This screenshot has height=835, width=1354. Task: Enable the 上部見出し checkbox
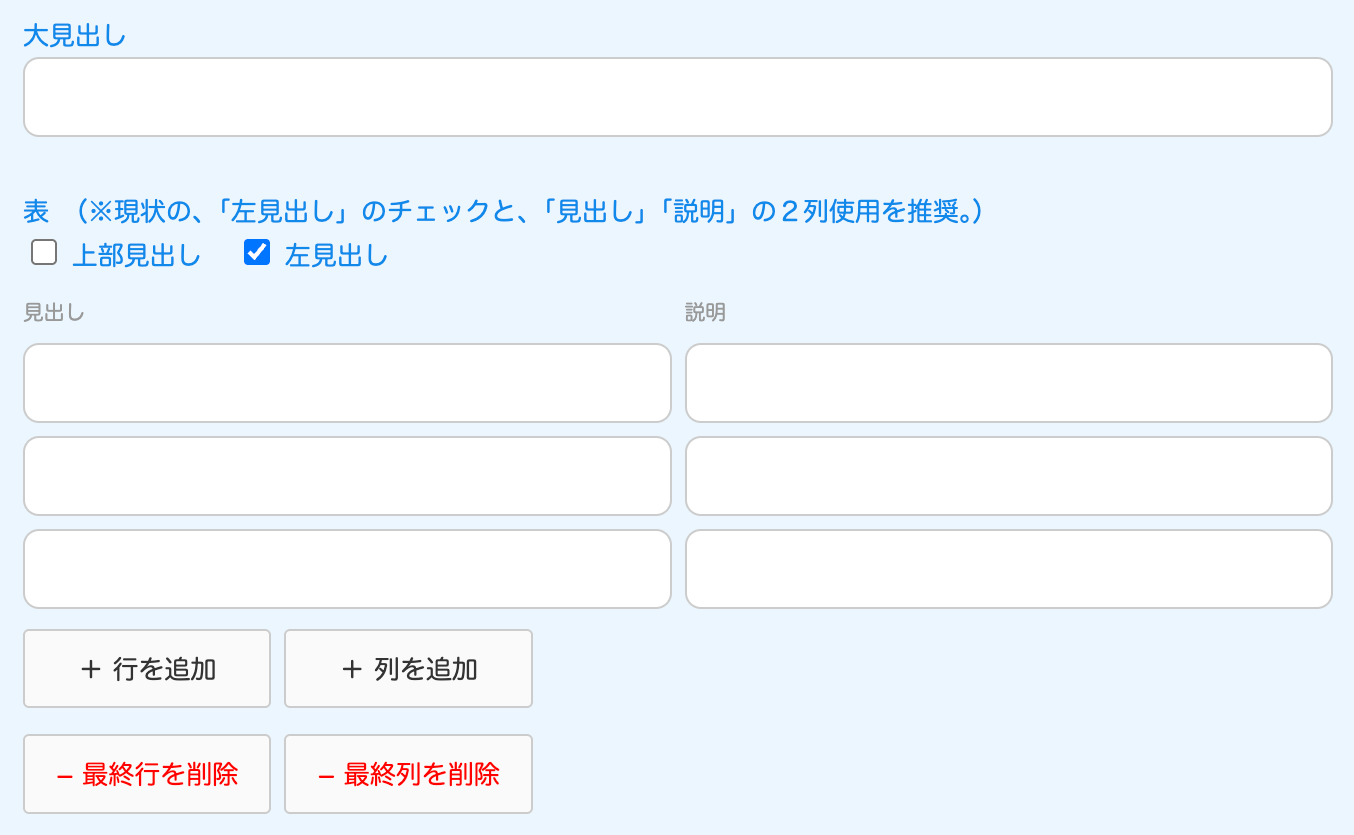[x=44, y=253]
